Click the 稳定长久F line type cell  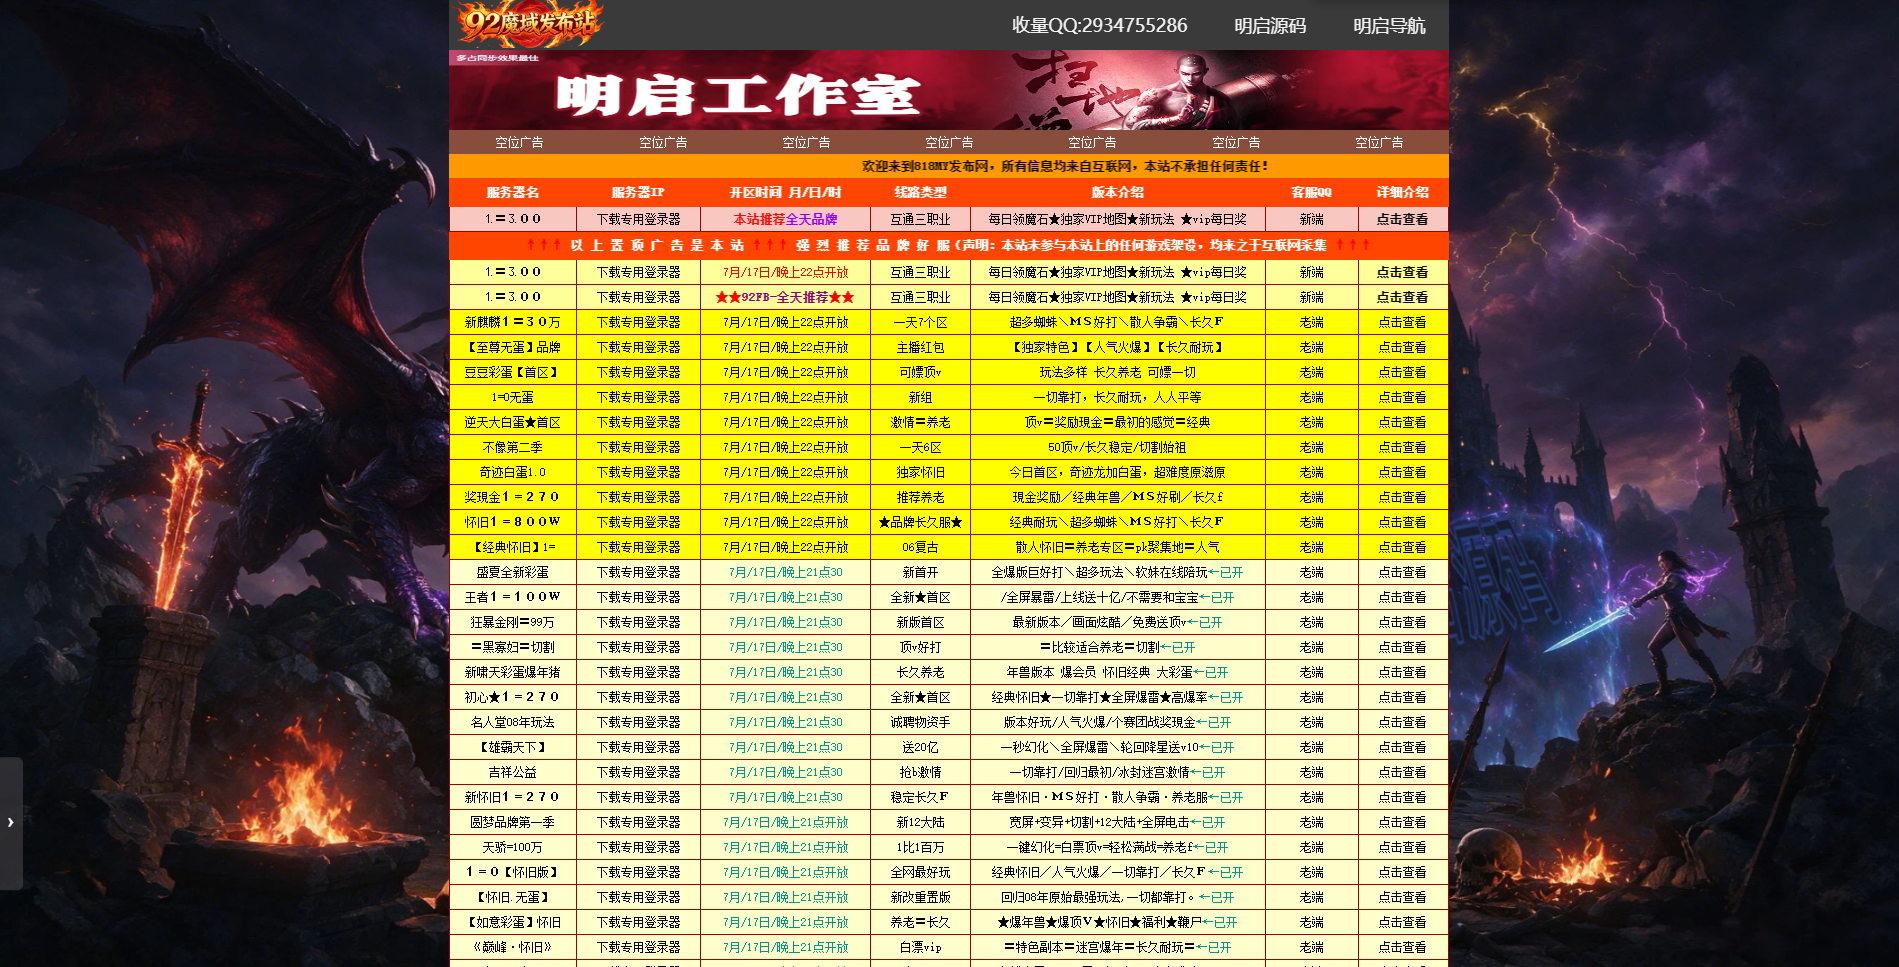tap(920, 797)
